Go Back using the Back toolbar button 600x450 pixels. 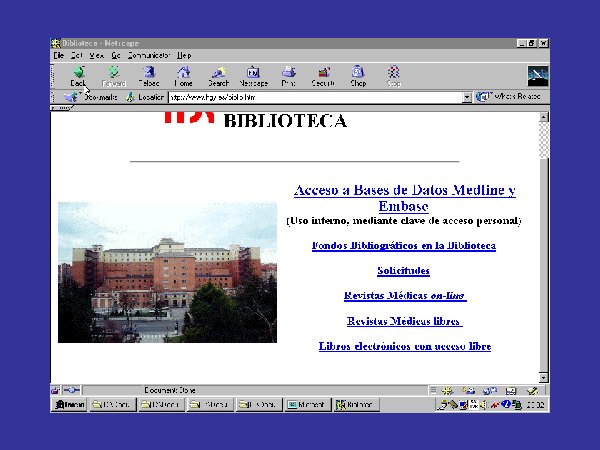pyautogui.click(x=78, y=76)
